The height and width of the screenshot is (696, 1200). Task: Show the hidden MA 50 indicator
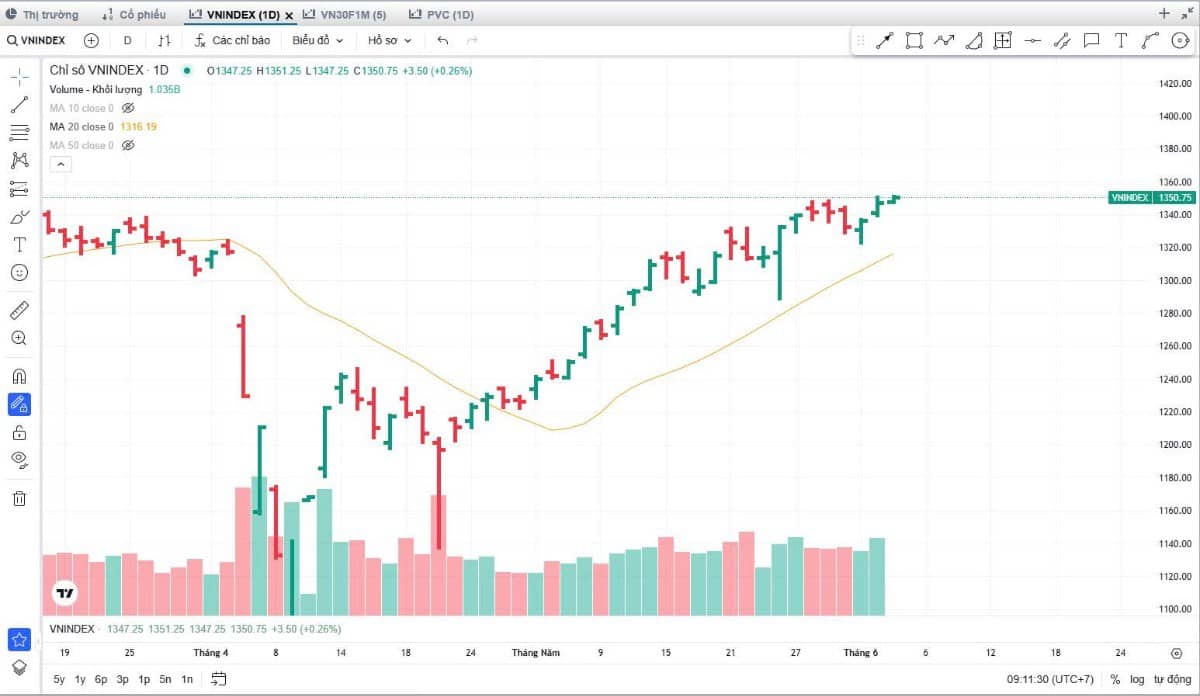(x=128, y=146)
